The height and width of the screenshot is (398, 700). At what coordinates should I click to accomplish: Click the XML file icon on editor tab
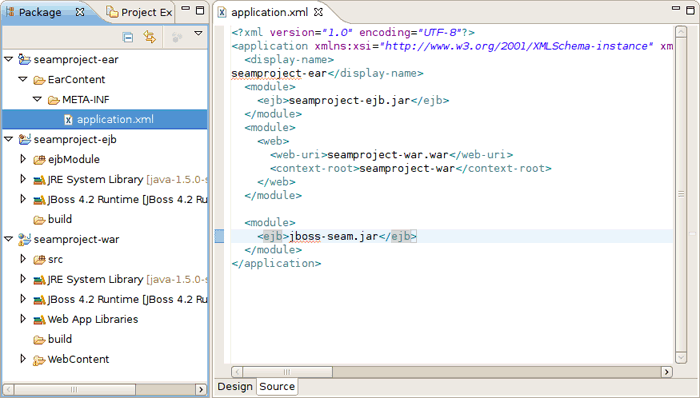(221, 12)
